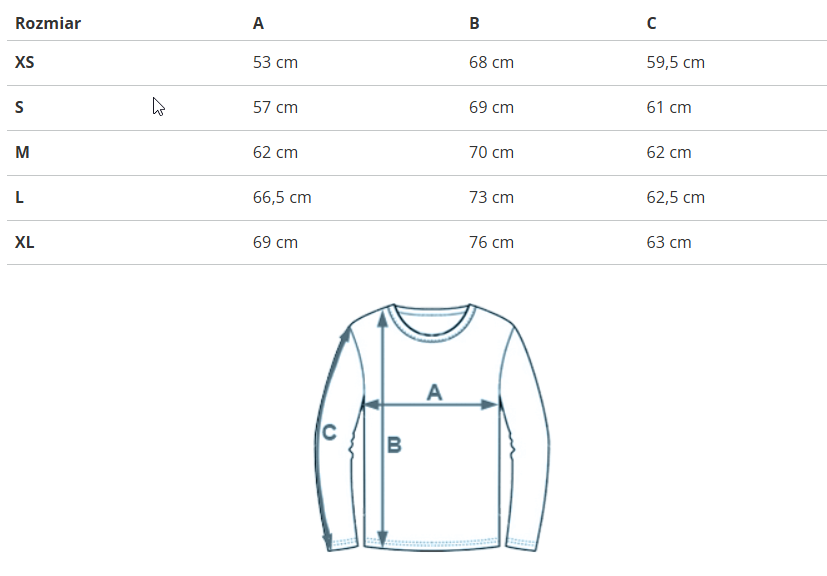Click the 70 cm value in row M
The width and height of the screenshot is (827, 576).
click(x=491, y=152)
